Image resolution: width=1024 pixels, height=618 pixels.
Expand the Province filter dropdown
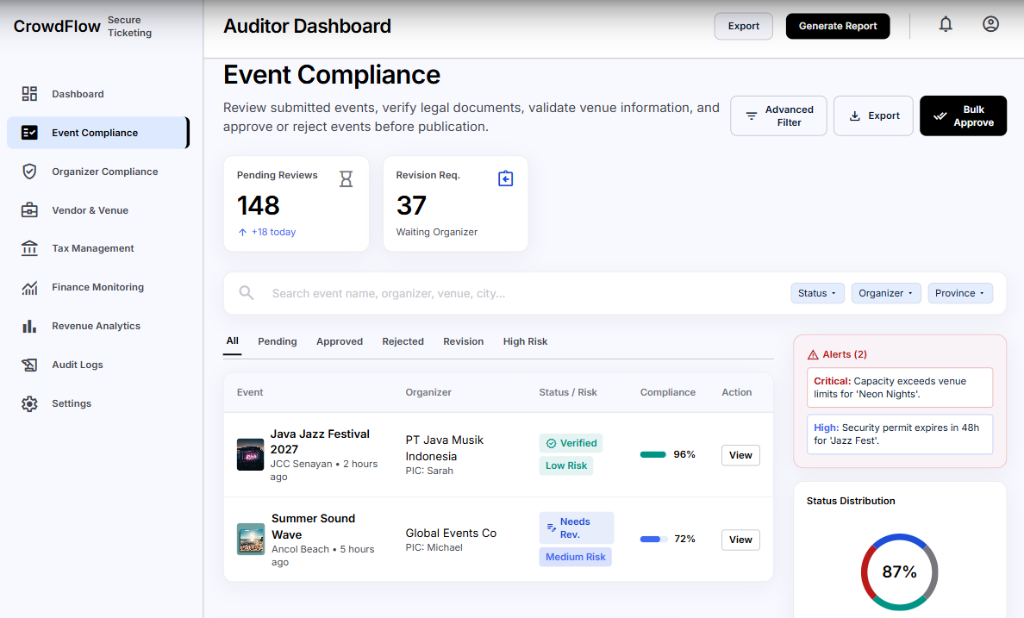tap(960, 293)
